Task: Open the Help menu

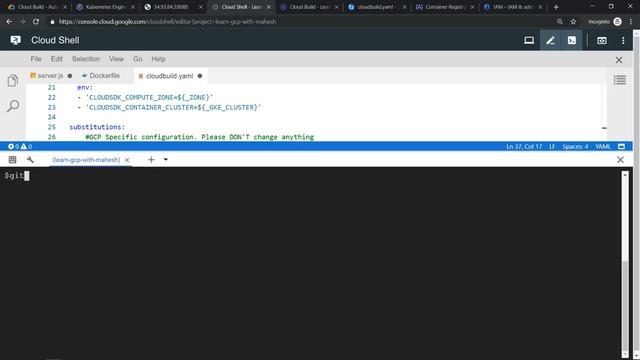Action: click(158, 59)
